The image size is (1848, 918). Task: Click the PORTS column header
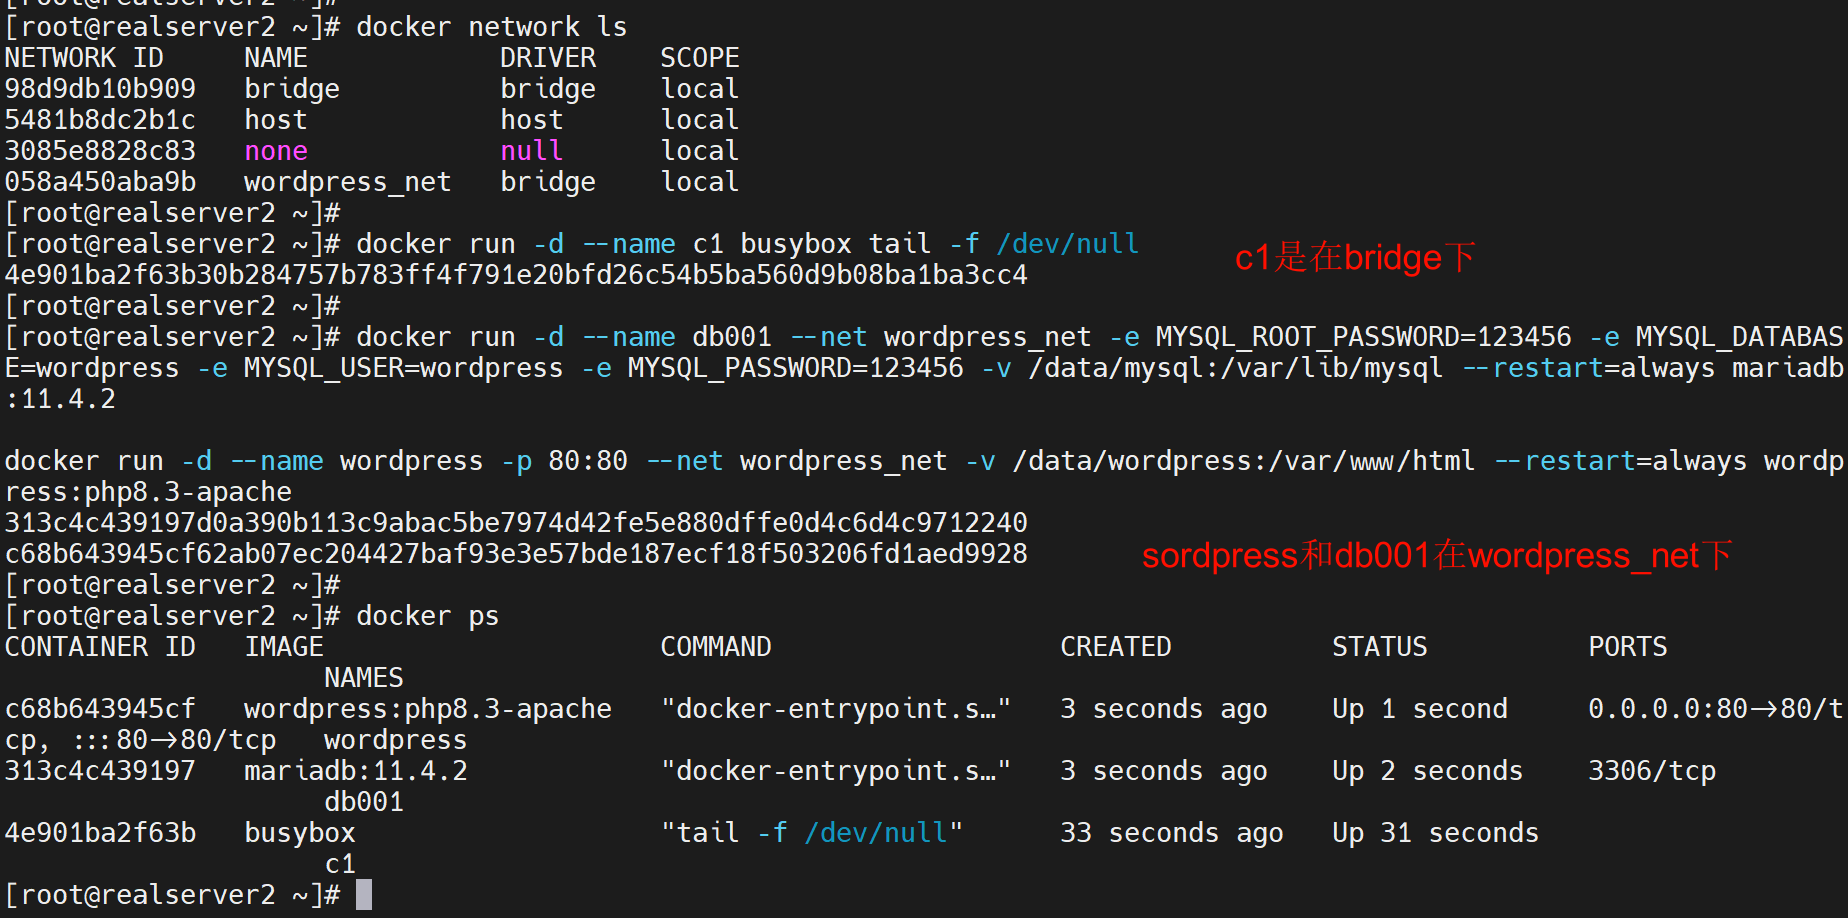(1627, 647)
